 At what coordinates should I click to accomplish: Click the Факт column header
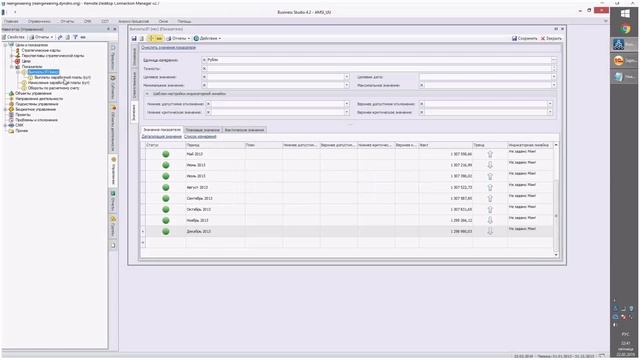(446, 145)
